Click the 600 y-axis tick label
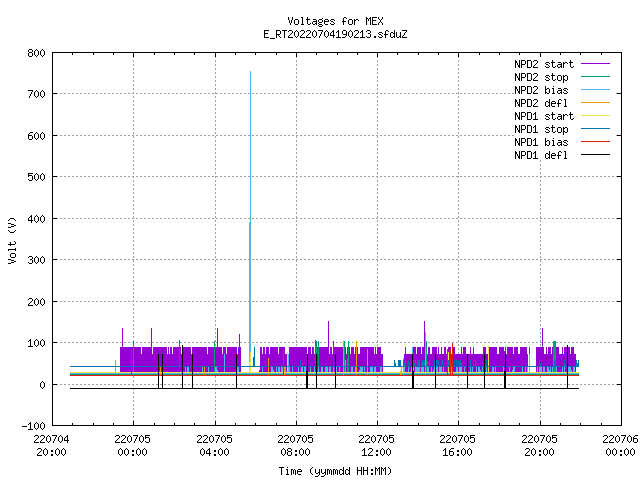 (x=36, y=136)
